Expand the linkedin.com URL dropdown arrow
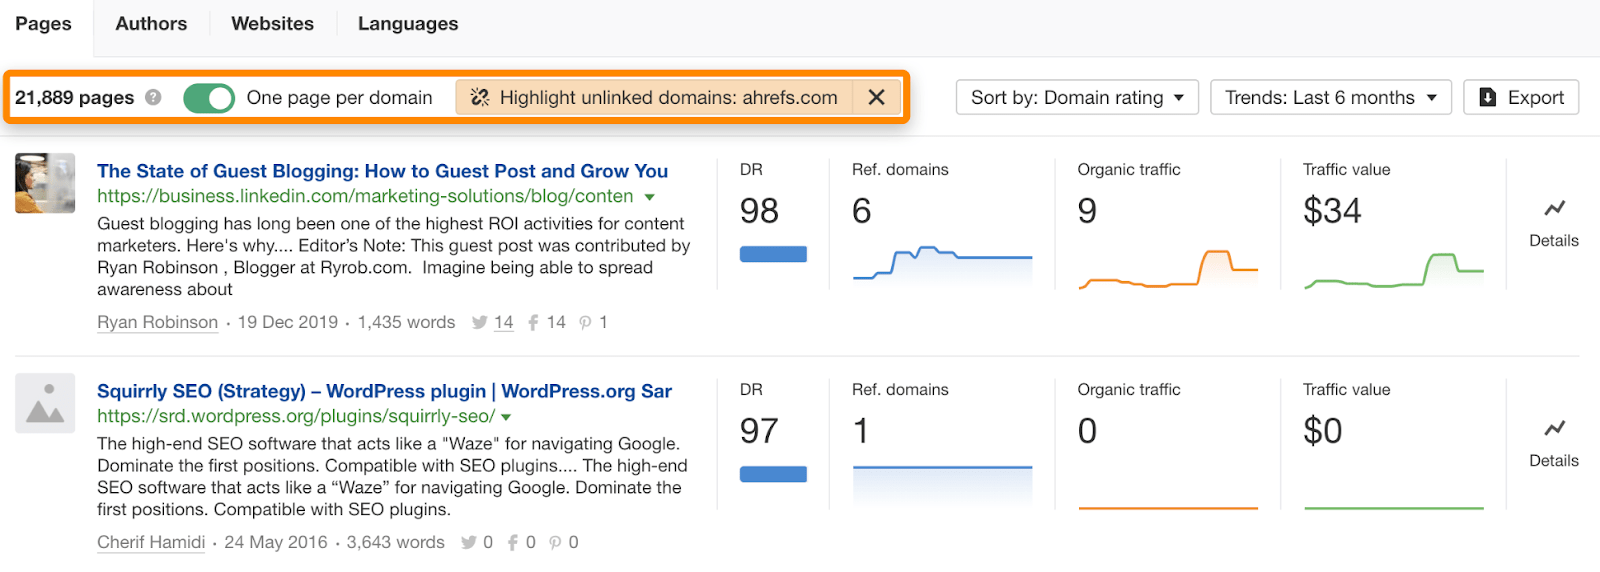The height and width of the screenshot is (572, 1600). [650, 197]
